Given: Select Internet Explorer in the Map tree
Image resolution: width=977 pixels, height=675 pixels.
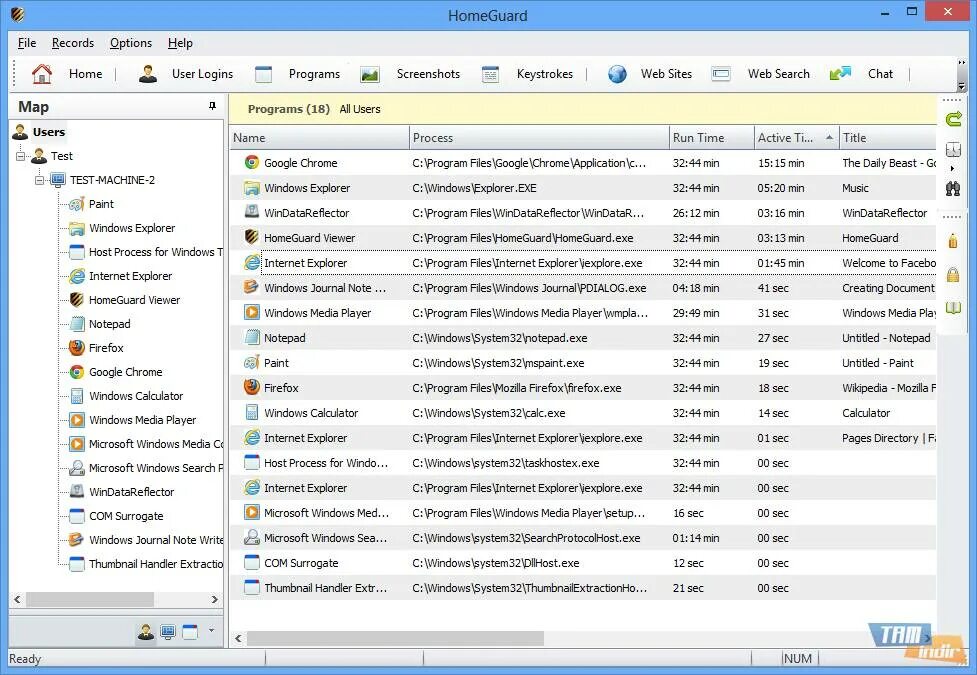Looking at the screenshot, I should tap(120, 276).
